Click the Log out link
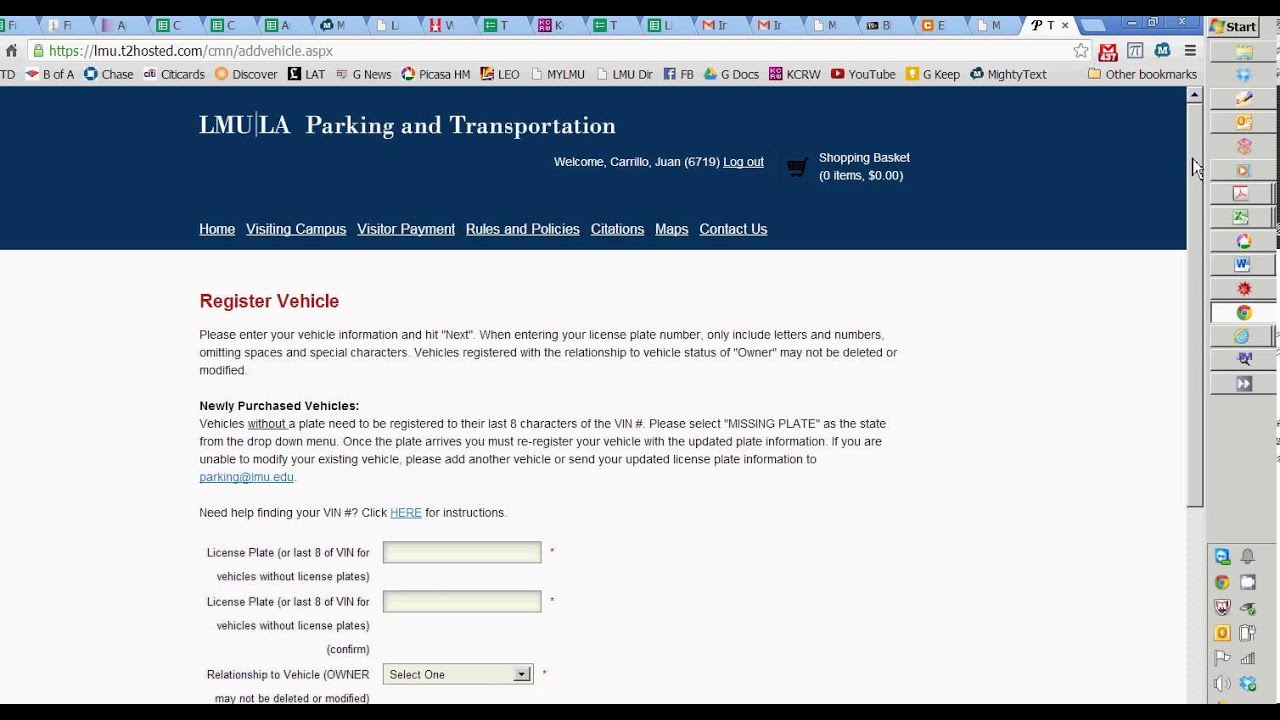 (743, 162)
